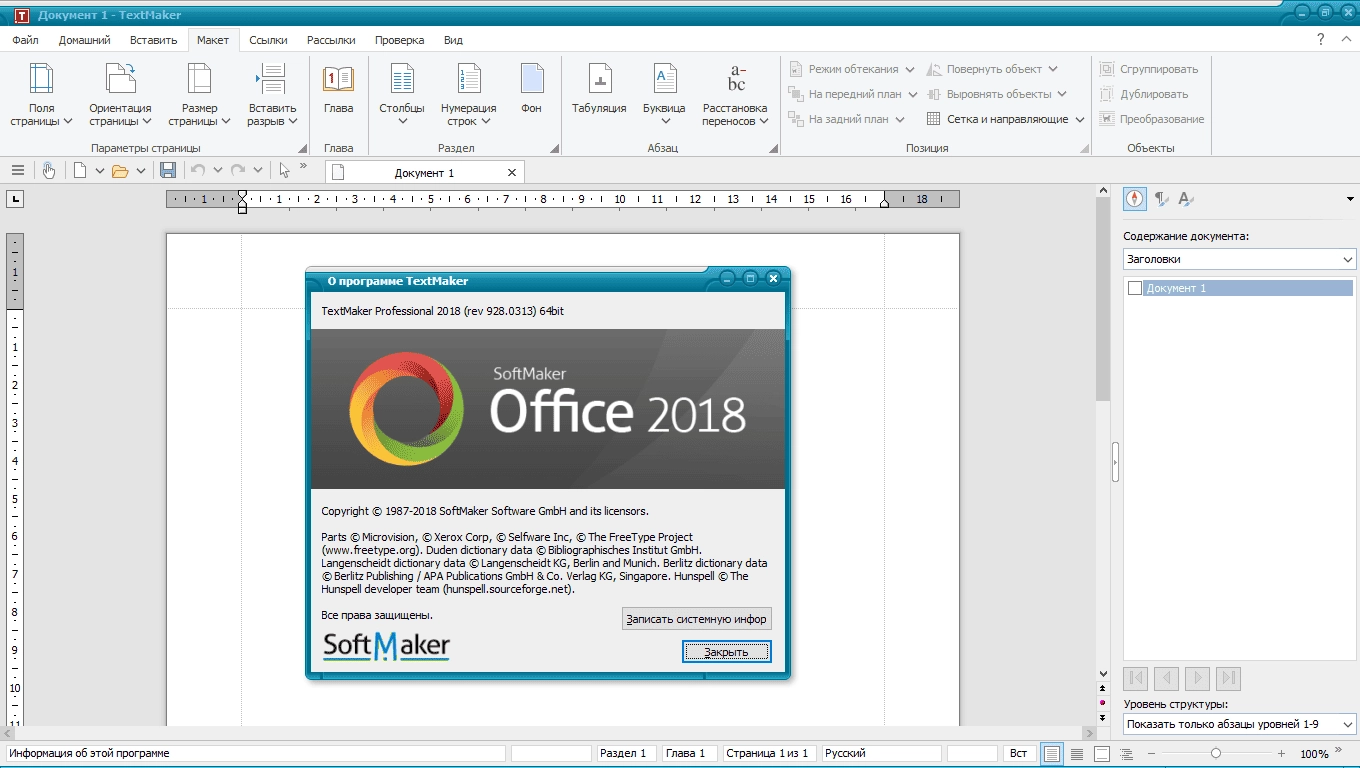Viewport: 1360px width, 768px height.
Task: Click the Буквица drop cap icon
Action: [x=664, y=79]
